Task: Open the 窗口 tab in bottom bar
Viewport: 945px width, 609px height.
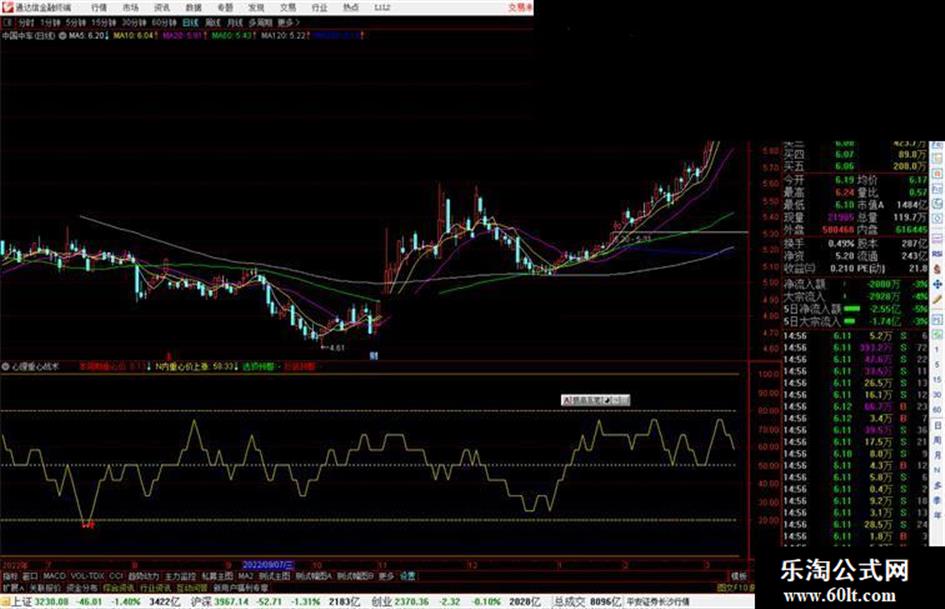Action: tap(30, 576)
